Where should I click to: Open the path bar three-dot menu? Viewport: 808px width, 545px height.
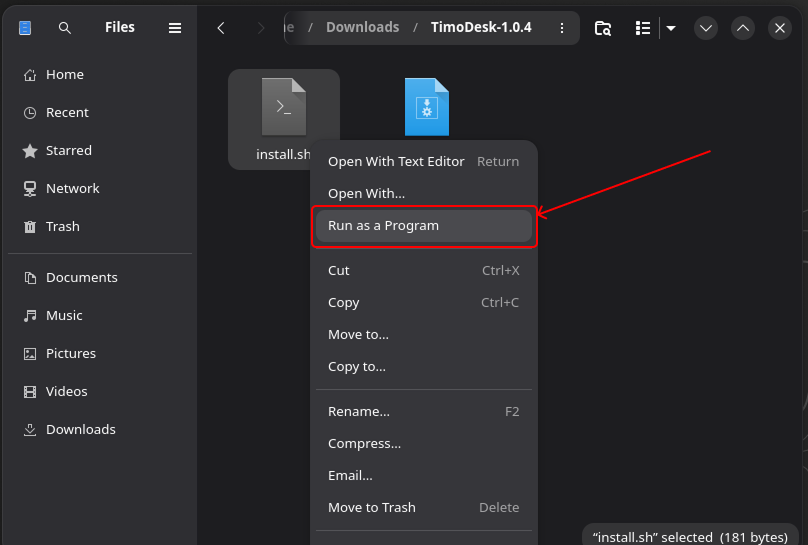562,28
